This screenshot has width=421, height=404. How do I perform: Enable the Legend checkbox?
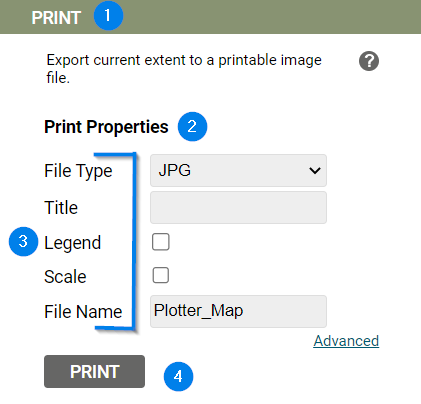point(161,242)
